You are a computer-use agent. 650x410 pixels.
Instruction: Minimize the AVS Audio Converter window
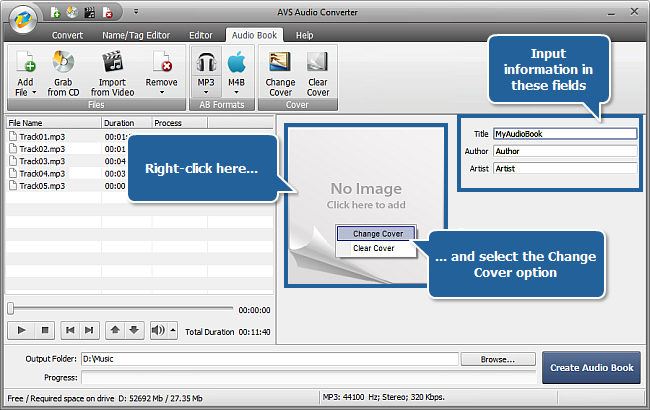click(x=611, y=13)
